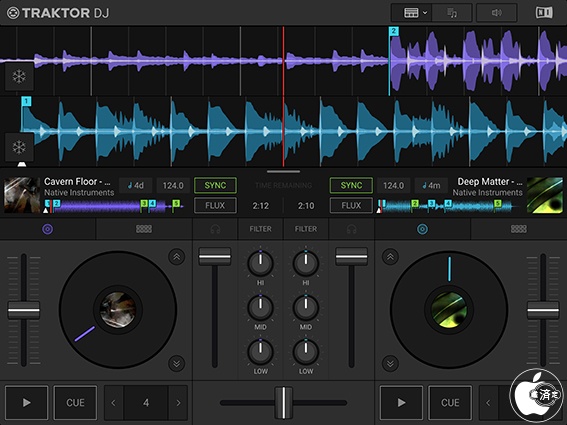Toggle FLUX on Deep Matter deck

click(351, 205)
